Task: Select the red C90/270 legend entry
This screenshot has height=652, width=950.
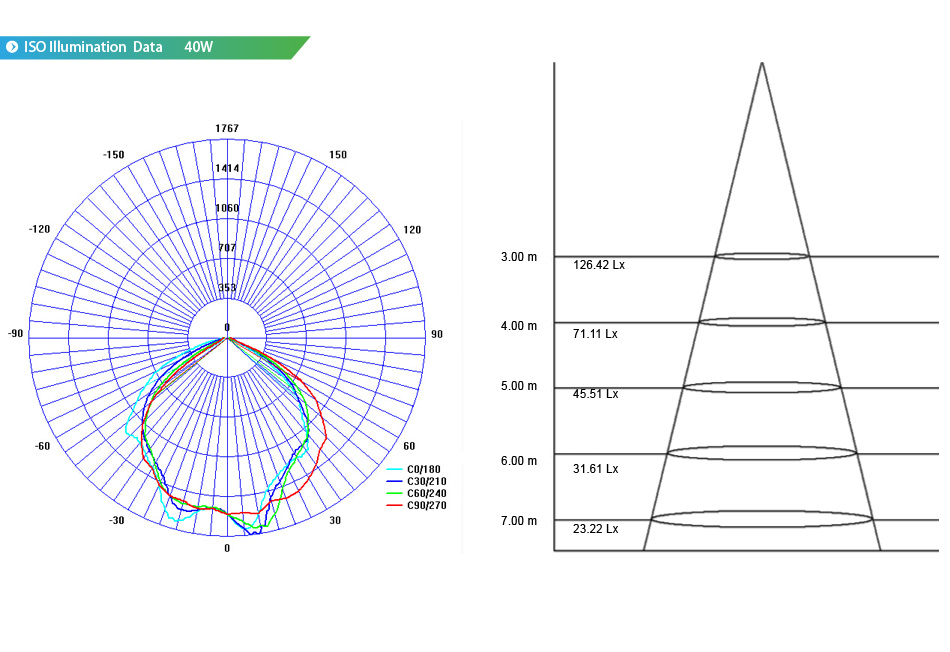Action: point(416,505)
